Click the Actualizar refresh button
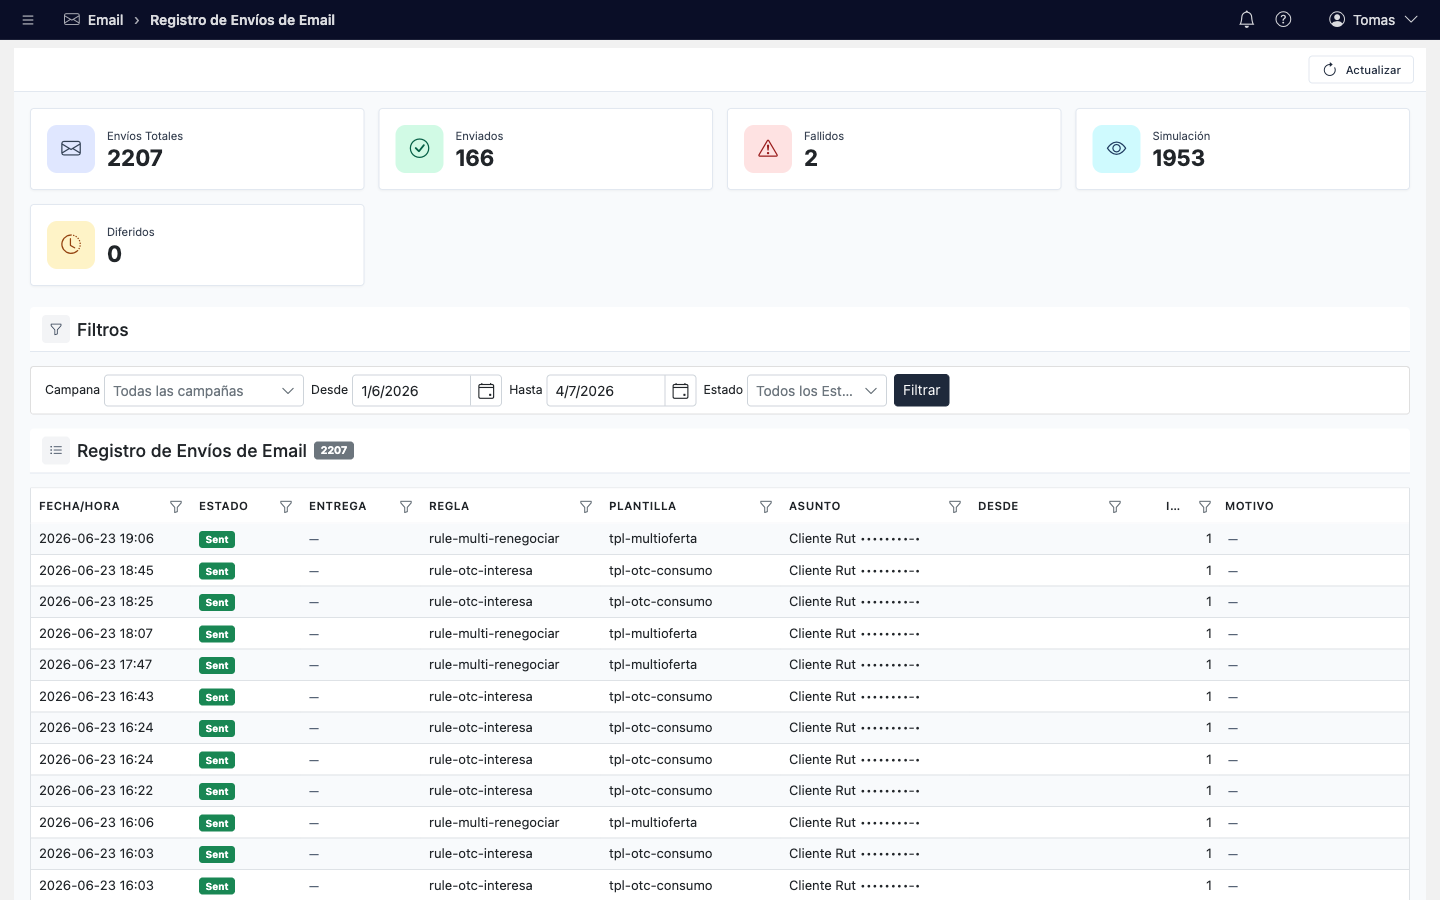The width and height of the screenshot is (1440, 900). click(x=1361, y=70)
